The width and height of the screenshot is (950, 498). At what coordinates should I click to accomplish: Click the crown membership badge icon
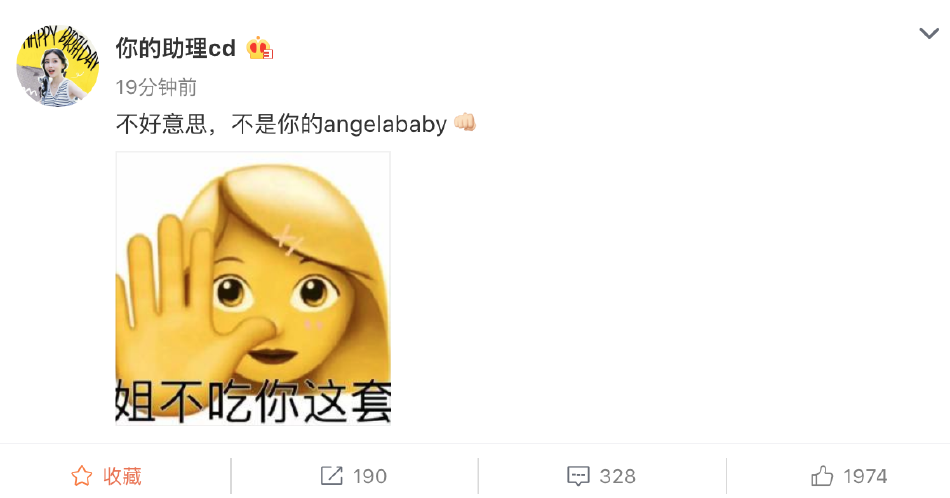(x=259, y=48)
